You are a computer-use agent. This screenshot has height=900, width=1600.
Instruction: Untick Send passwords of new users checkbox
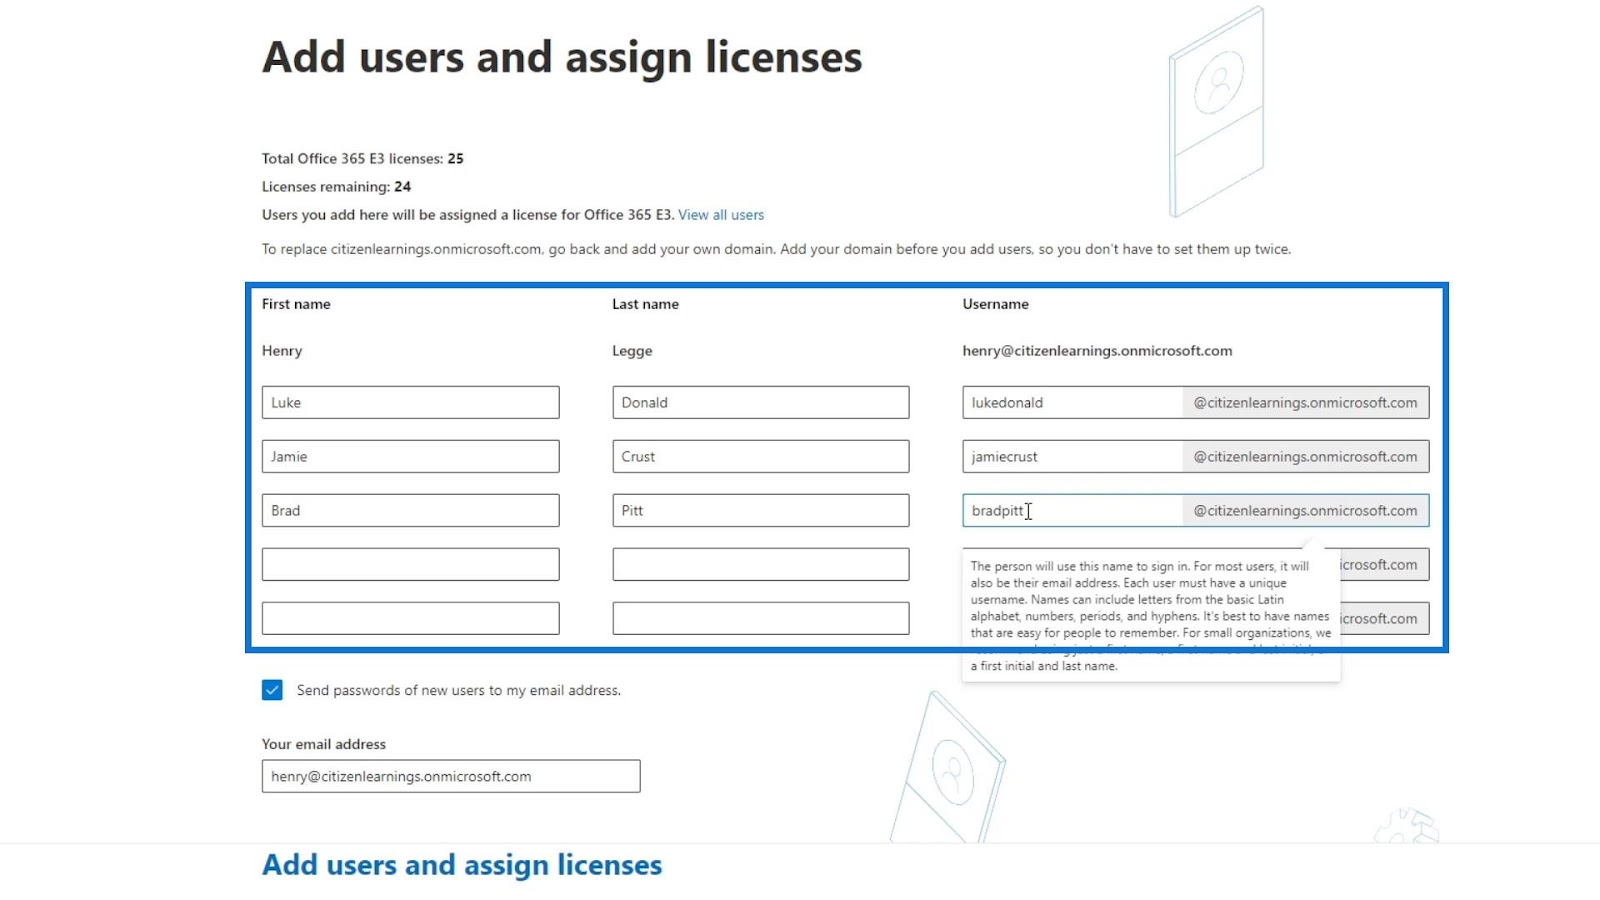coord(272,690)
